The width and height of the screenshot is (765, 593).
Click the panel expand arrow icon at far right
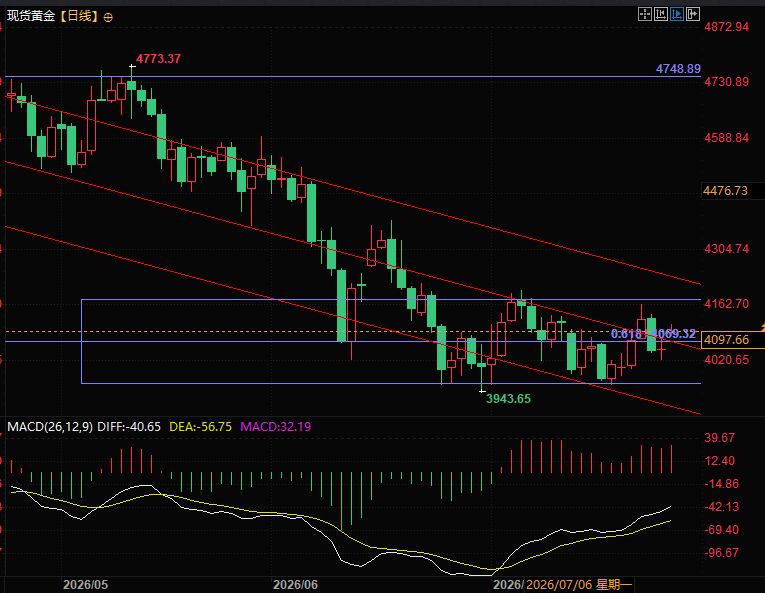(x=693, y=14)
